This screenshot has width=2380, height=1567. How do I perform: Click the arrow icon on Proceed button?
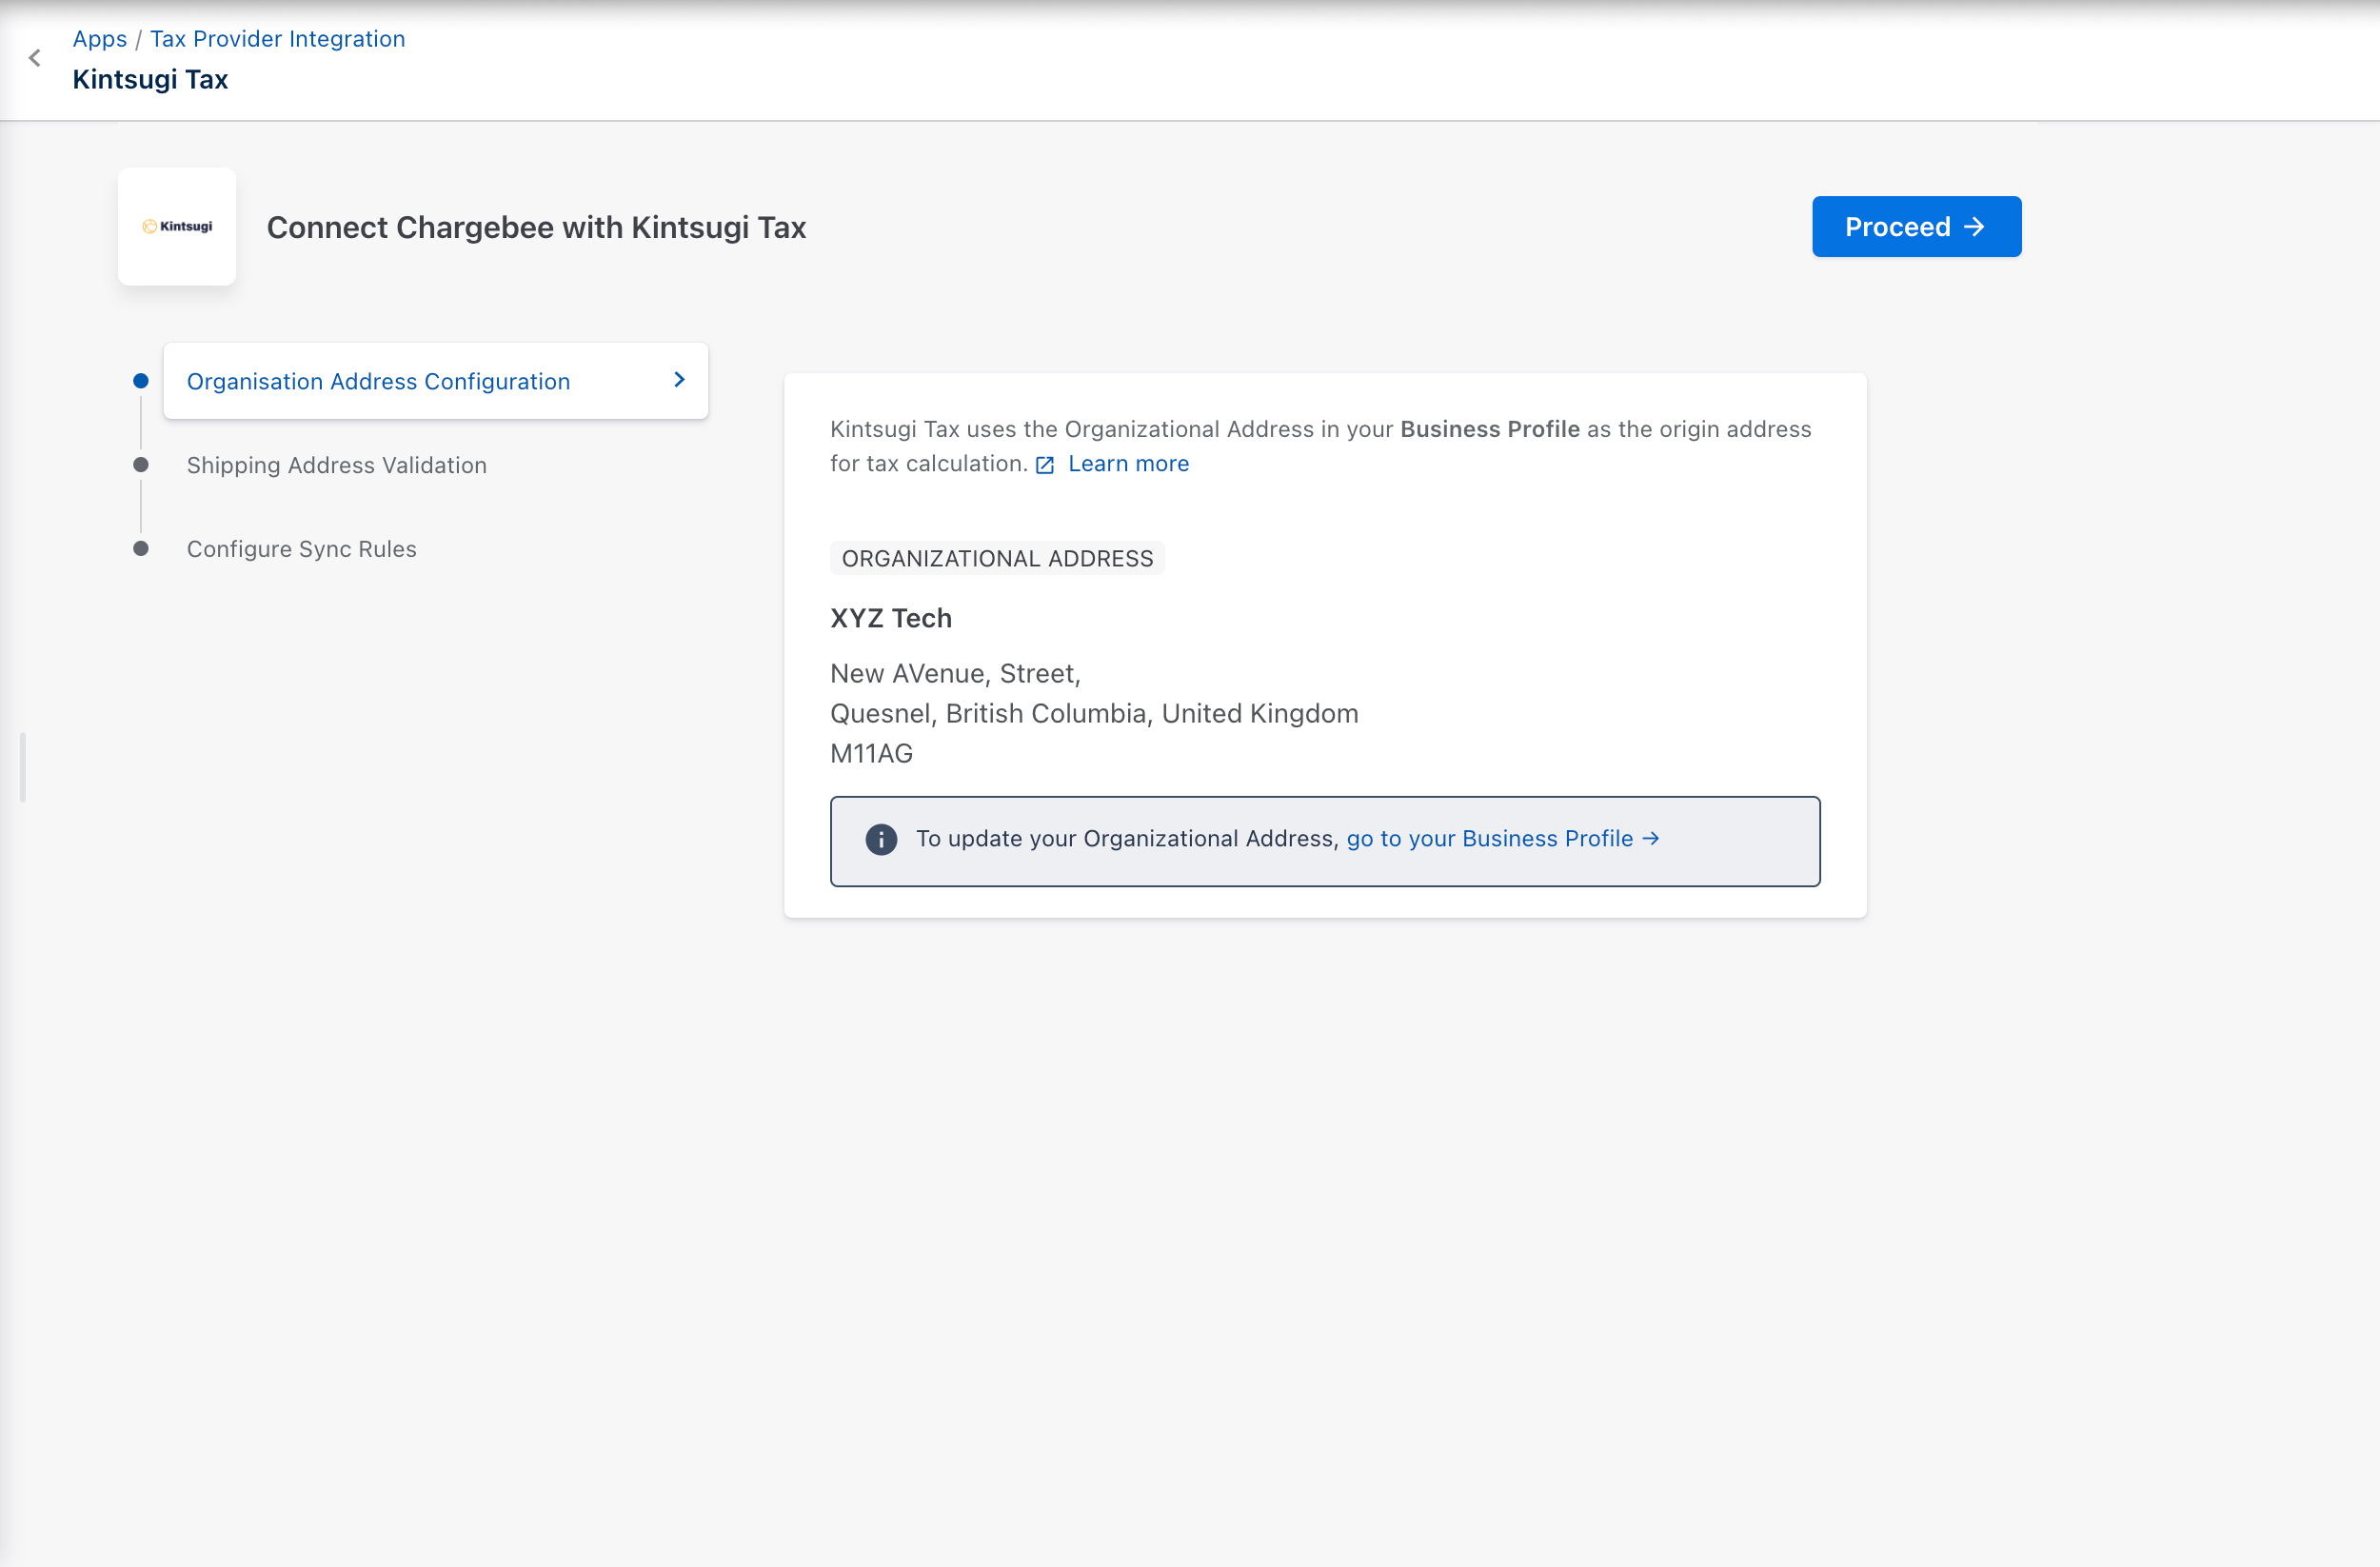coord(1974,227)
